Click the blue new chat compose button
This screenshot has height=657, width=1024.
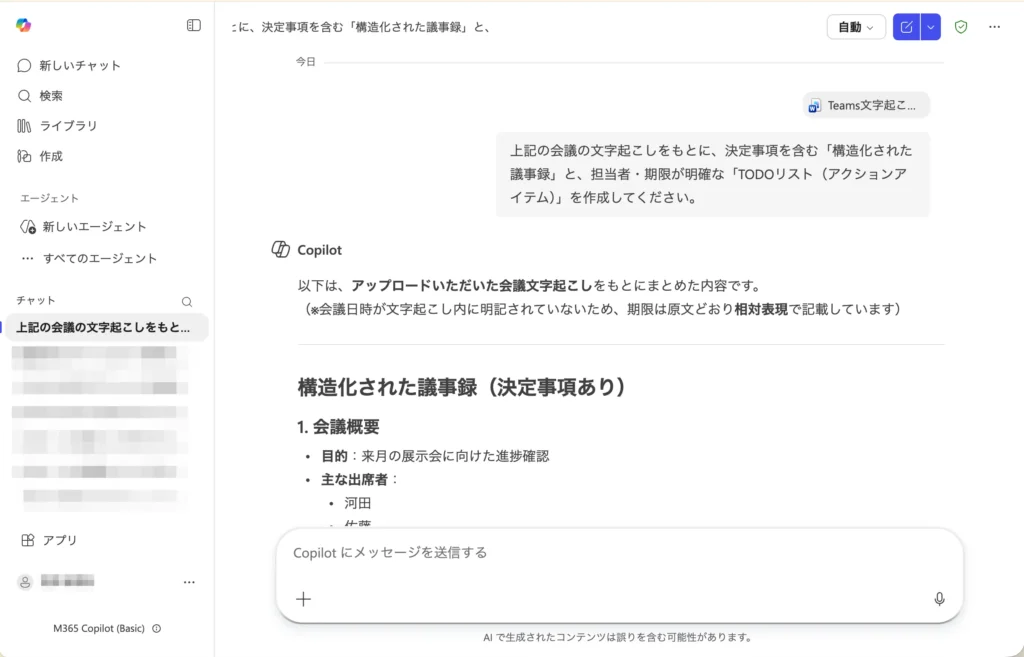(x=906, y=27)
